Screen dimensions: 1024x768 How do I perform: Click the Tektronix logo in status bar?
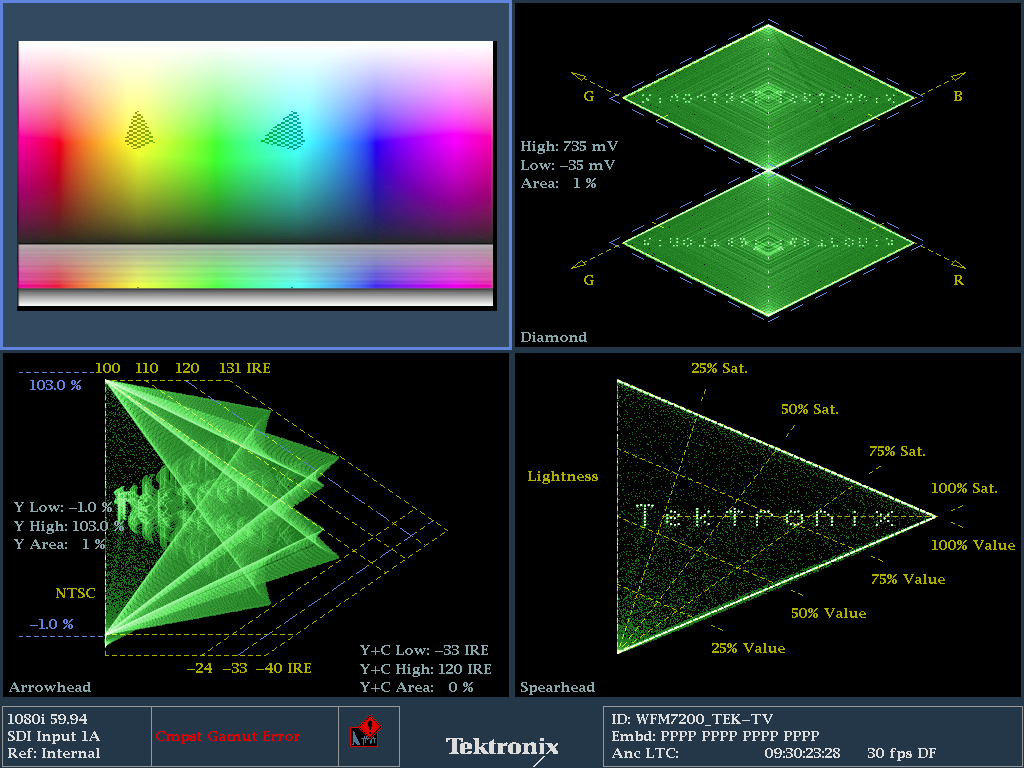(x=502, y=746)
